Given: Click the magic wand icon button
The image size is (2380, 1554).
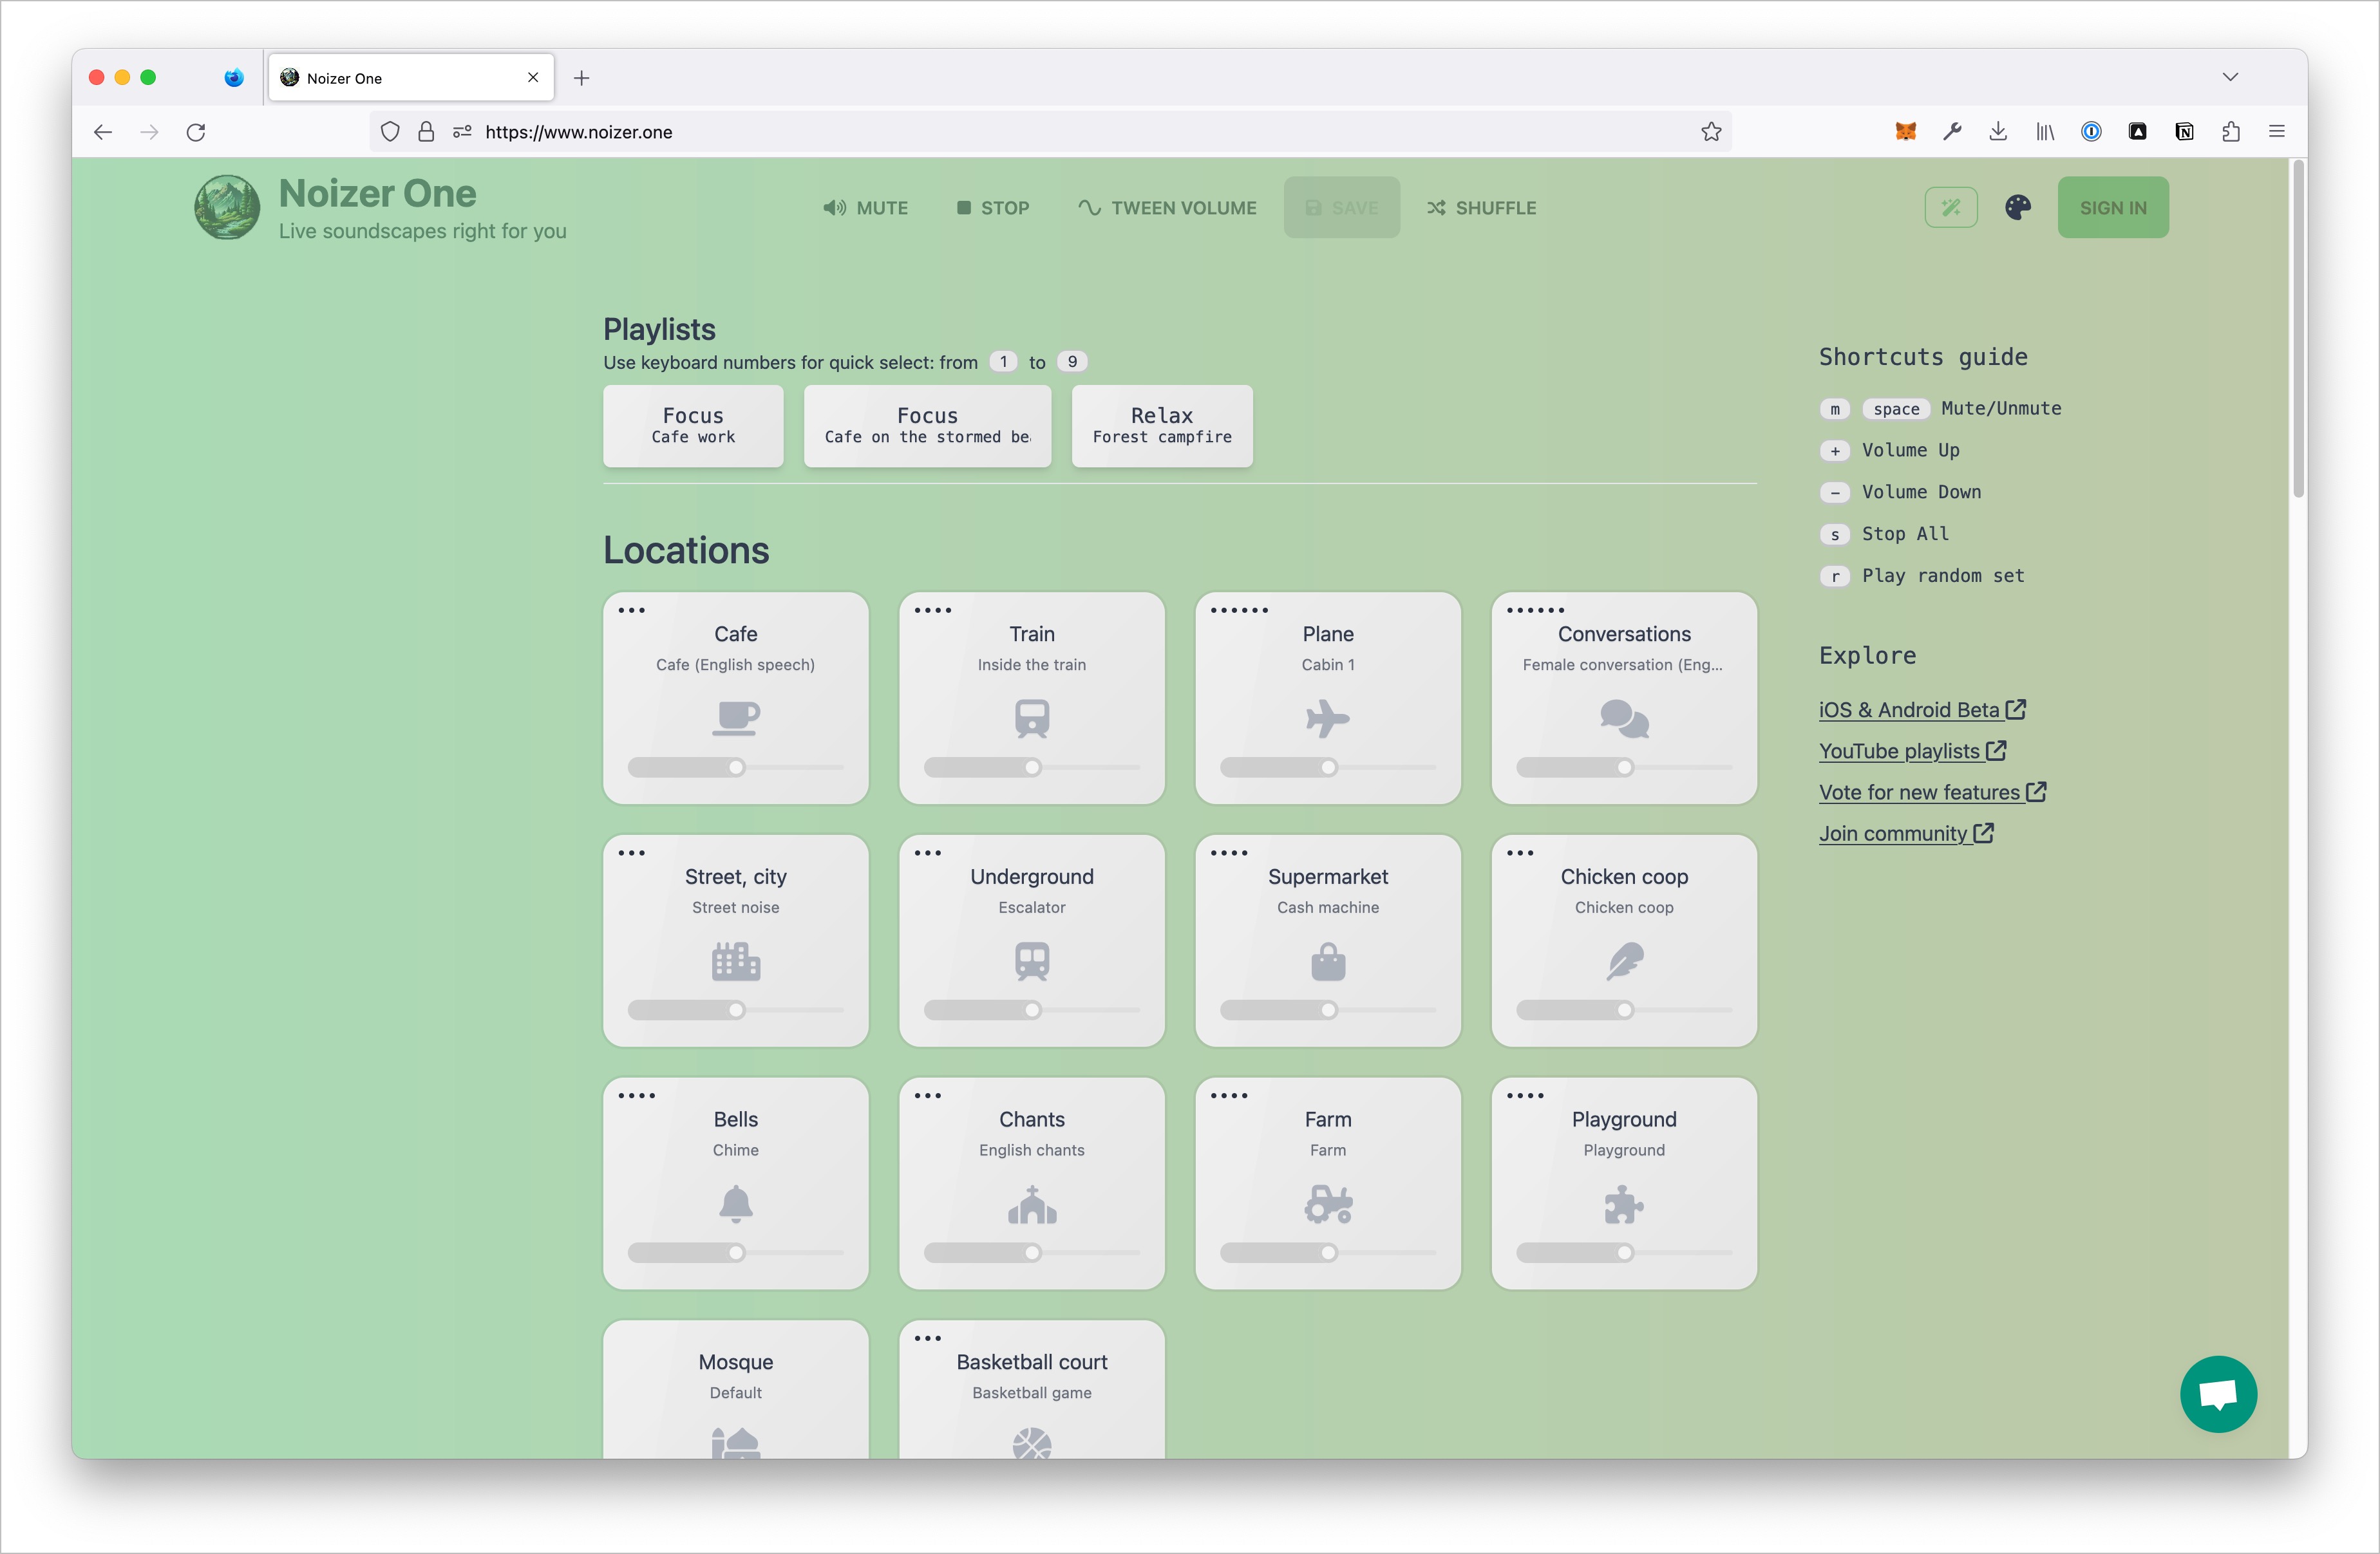Looking at the screenshot, I should pos(1950,207).
